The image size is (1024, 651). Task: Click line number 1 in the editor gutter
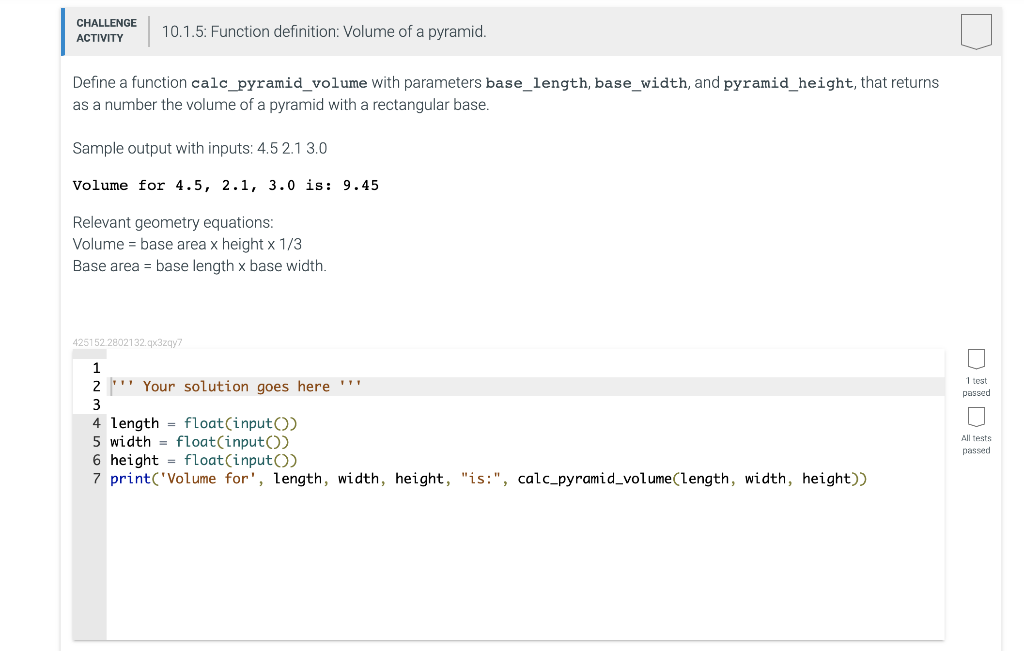click(95, 368)
